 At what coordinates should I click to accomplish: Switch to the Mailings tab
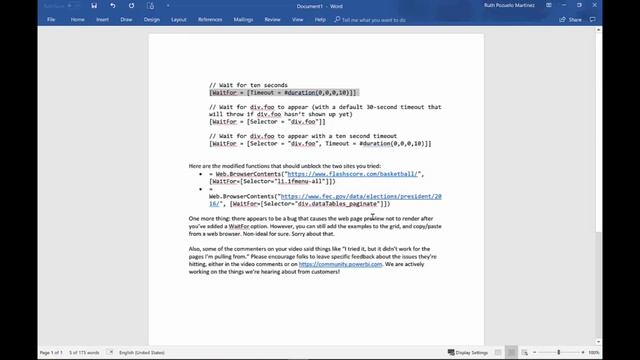(243, 20)
